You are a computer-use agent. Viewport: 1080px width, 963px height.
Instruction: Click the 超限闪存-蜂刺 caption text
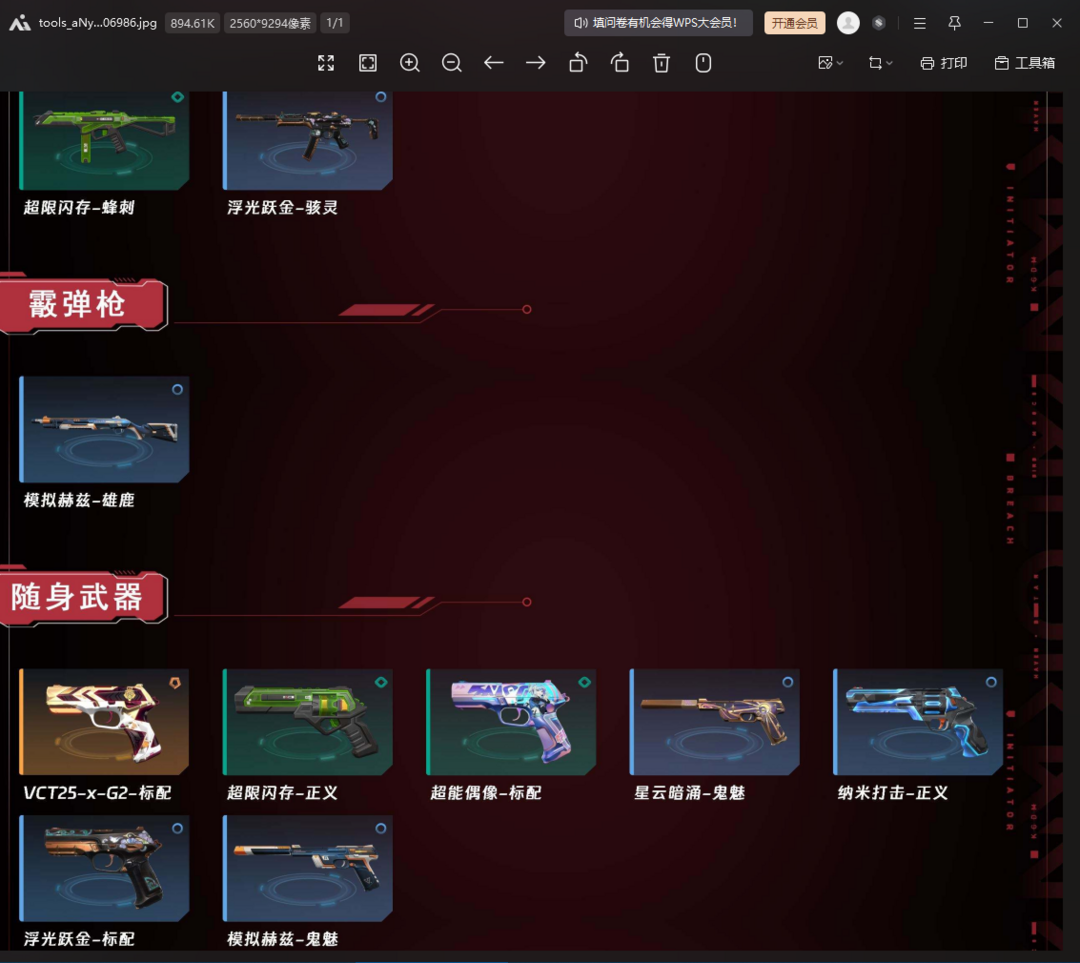coord(79,207)
